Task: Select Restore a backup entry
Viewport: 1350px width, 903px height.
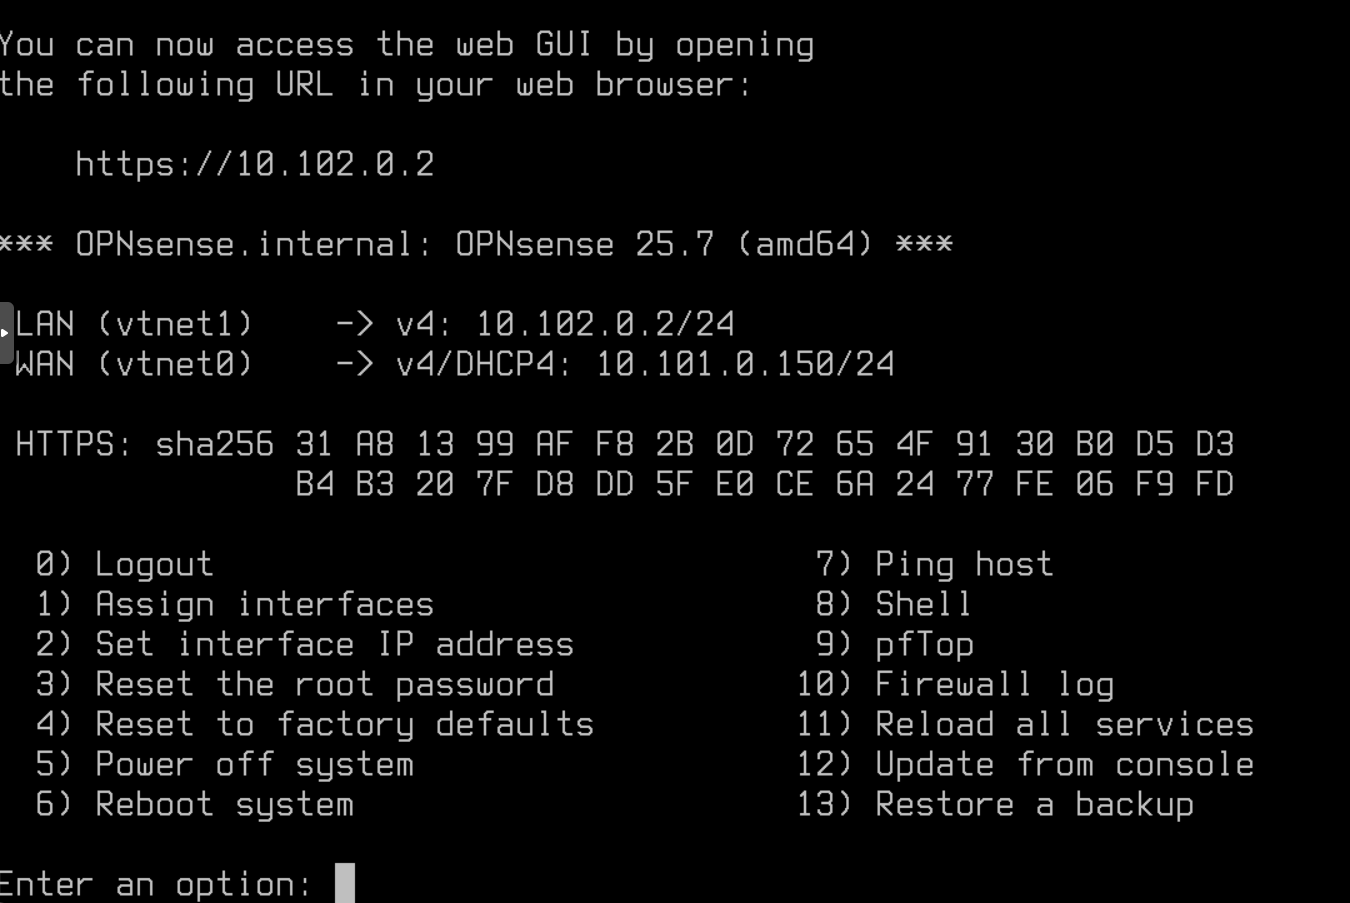Action: point(1033,805)
